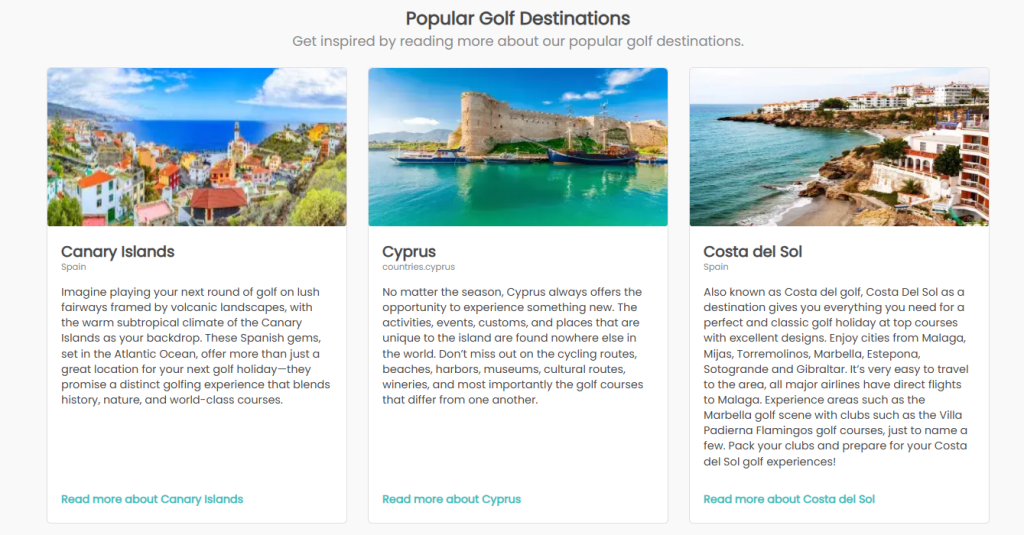Open the Costa del Sol coastline photo

pos(839,147)
